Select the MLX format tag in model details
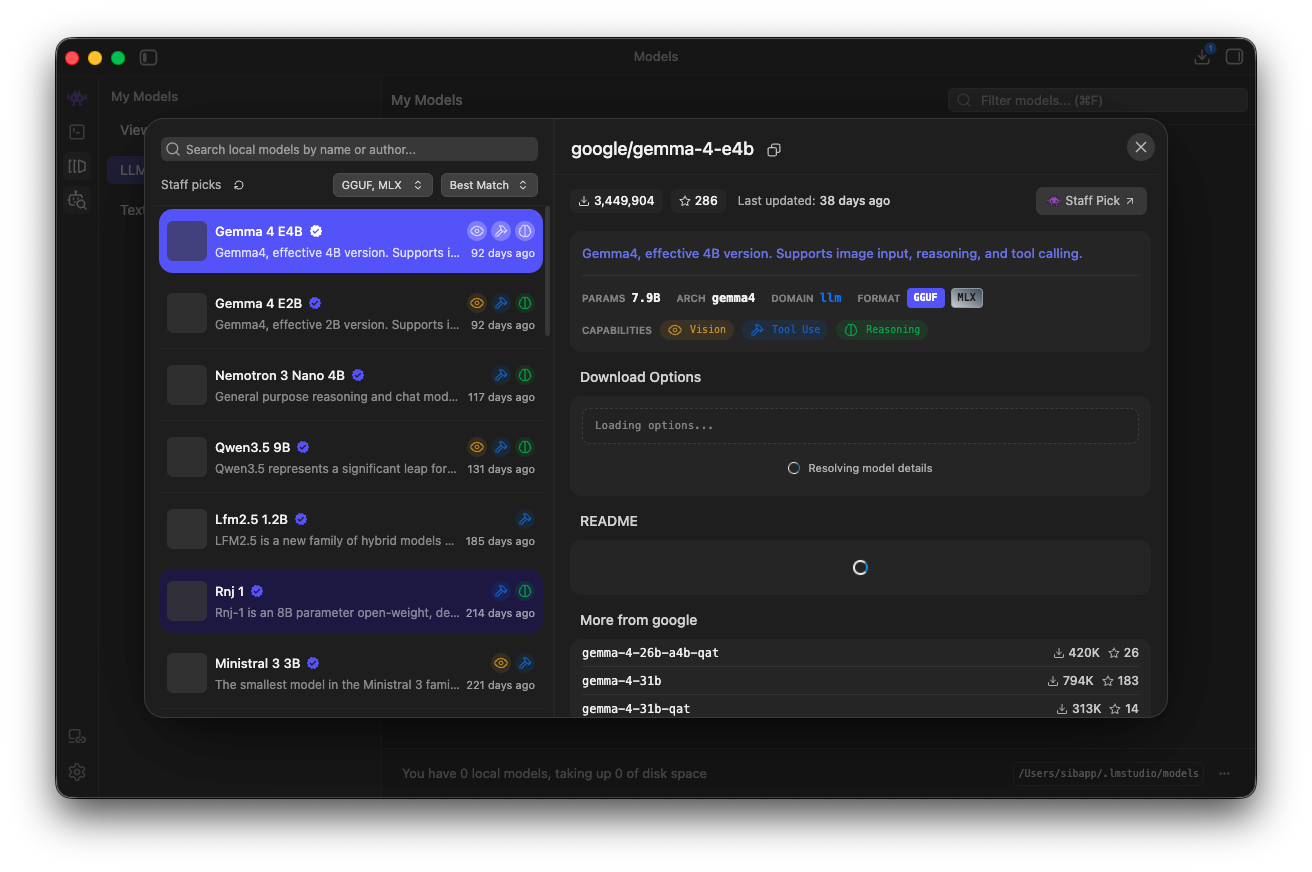The image size is (1312, 872). (x=966, y=298)
